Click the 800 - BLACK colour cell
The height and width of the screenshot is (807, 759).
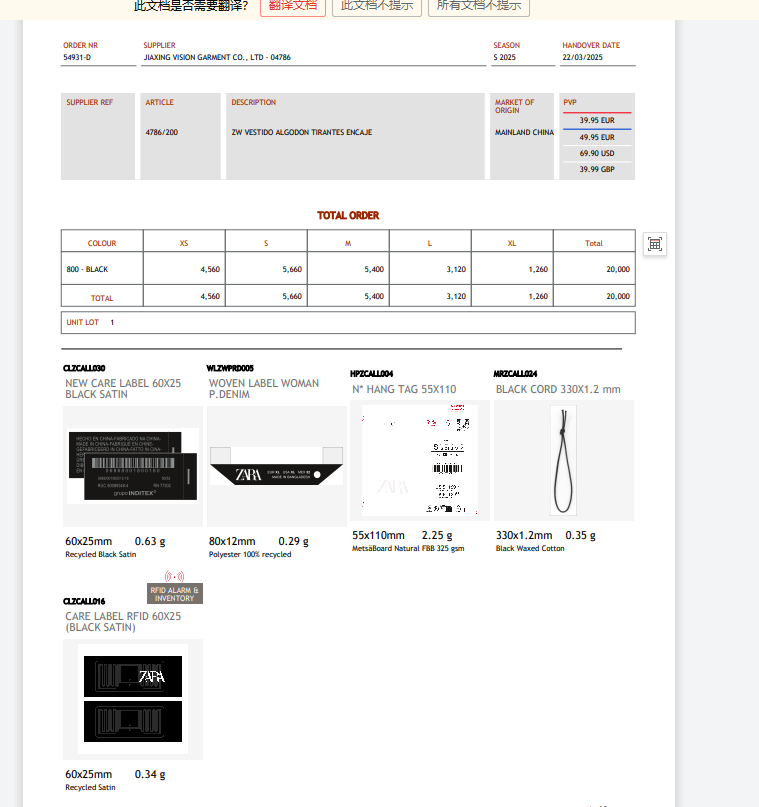click(x=87, y=269)
